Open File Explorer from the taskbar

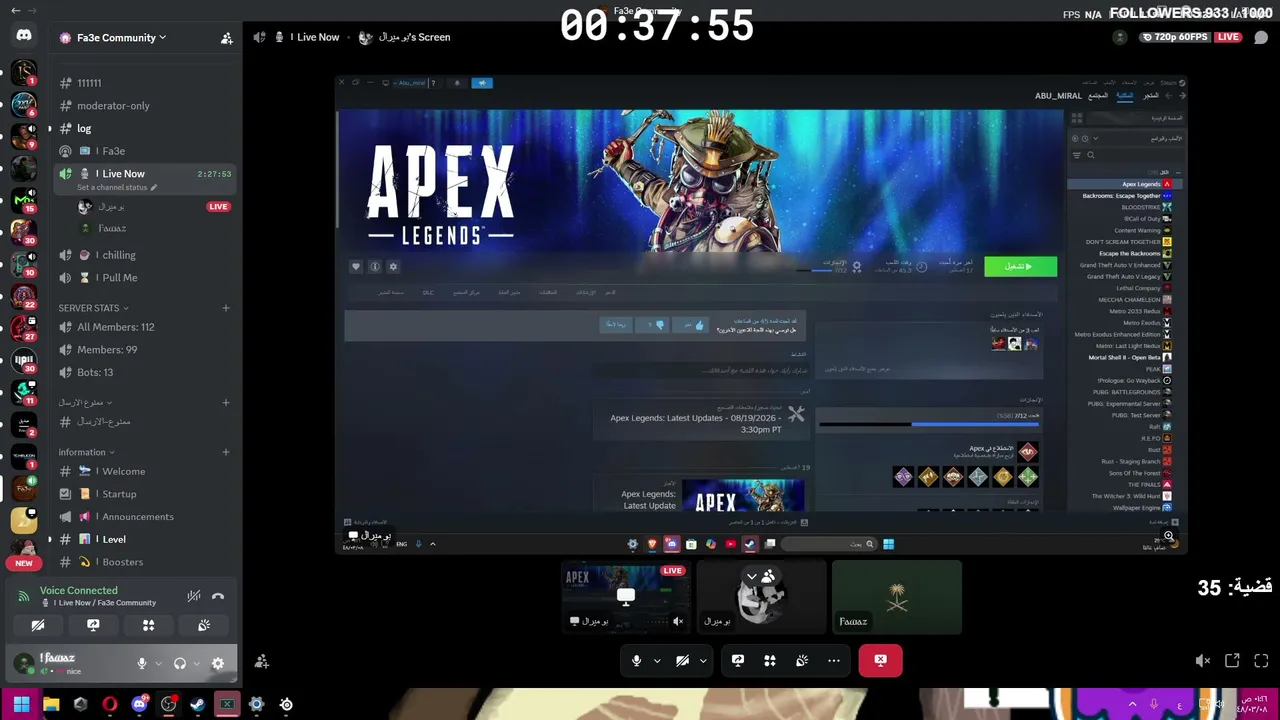(51, 704)
